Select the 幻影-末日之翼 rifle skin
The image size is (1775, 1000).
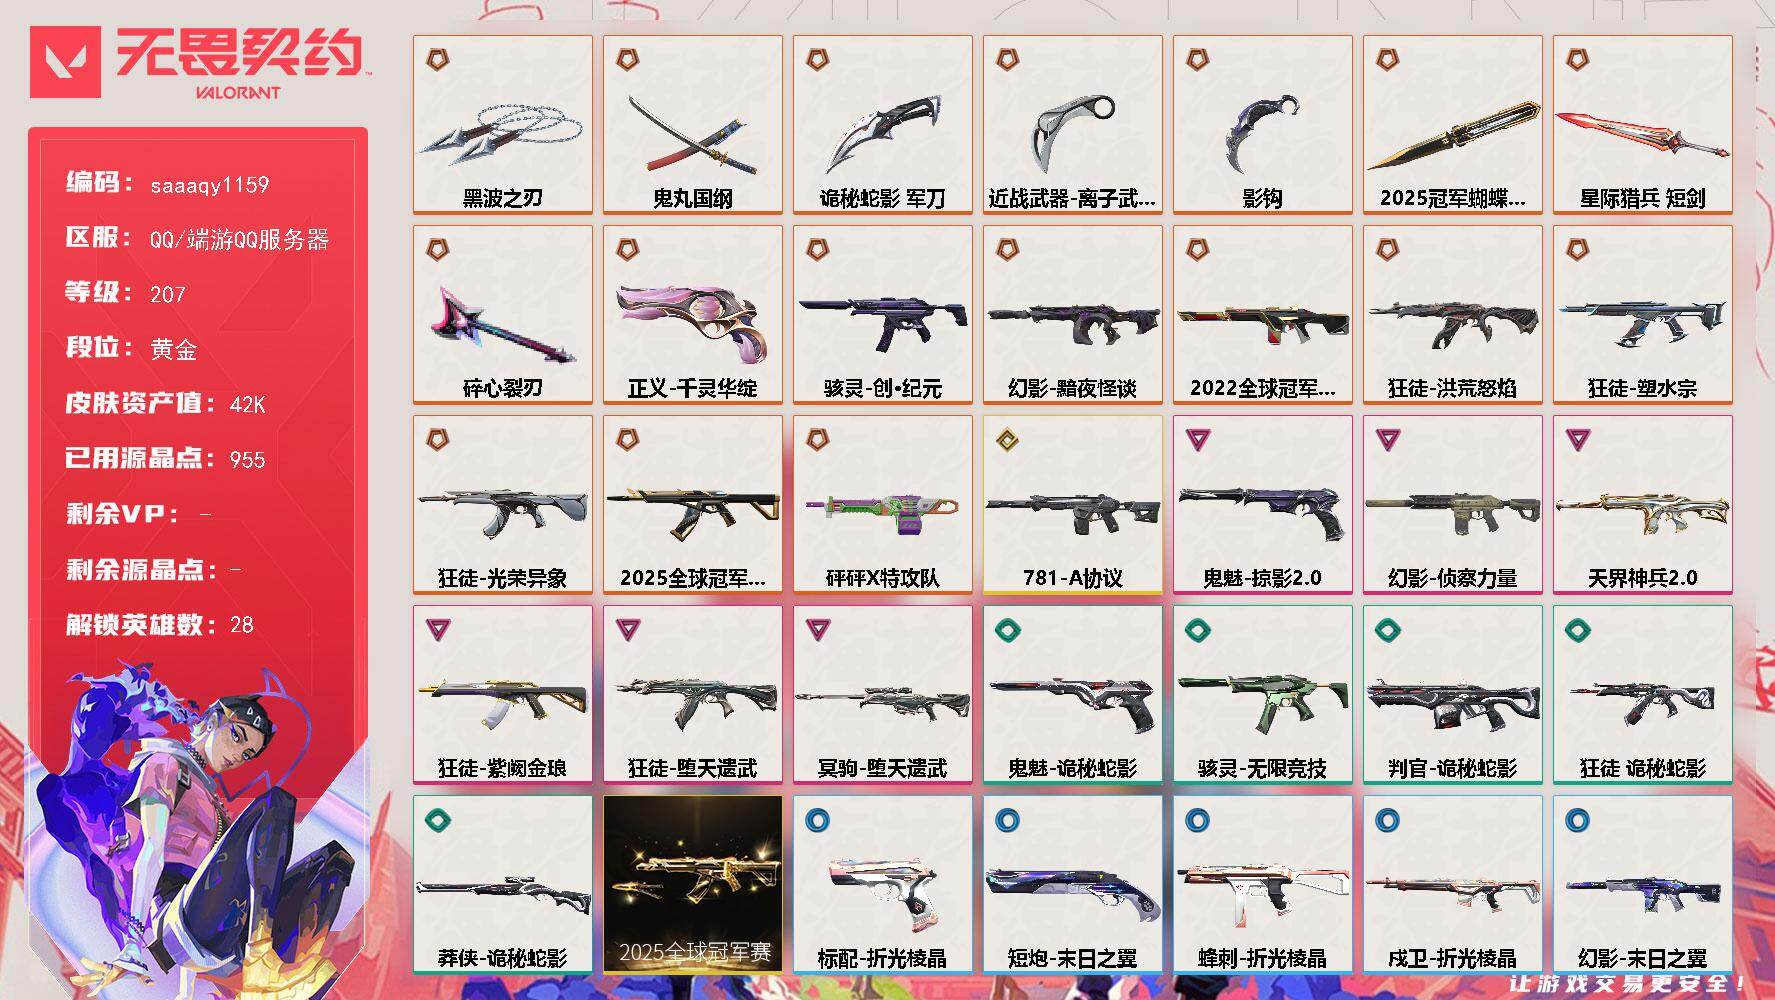click(x=1643, y=885)
